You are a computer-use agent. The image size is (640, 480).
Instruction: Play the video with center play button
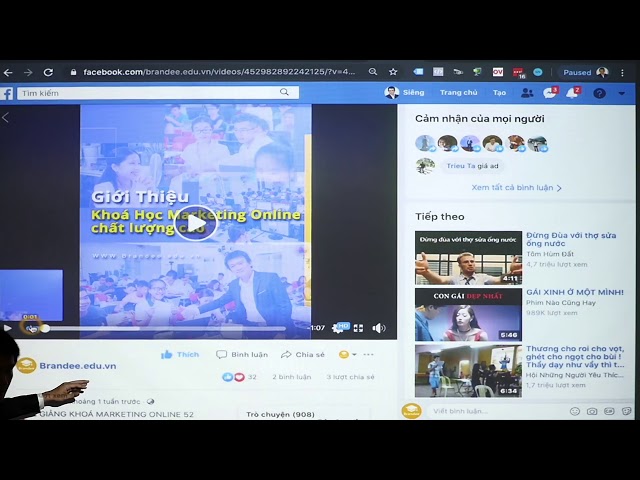[x=196, y=223]
